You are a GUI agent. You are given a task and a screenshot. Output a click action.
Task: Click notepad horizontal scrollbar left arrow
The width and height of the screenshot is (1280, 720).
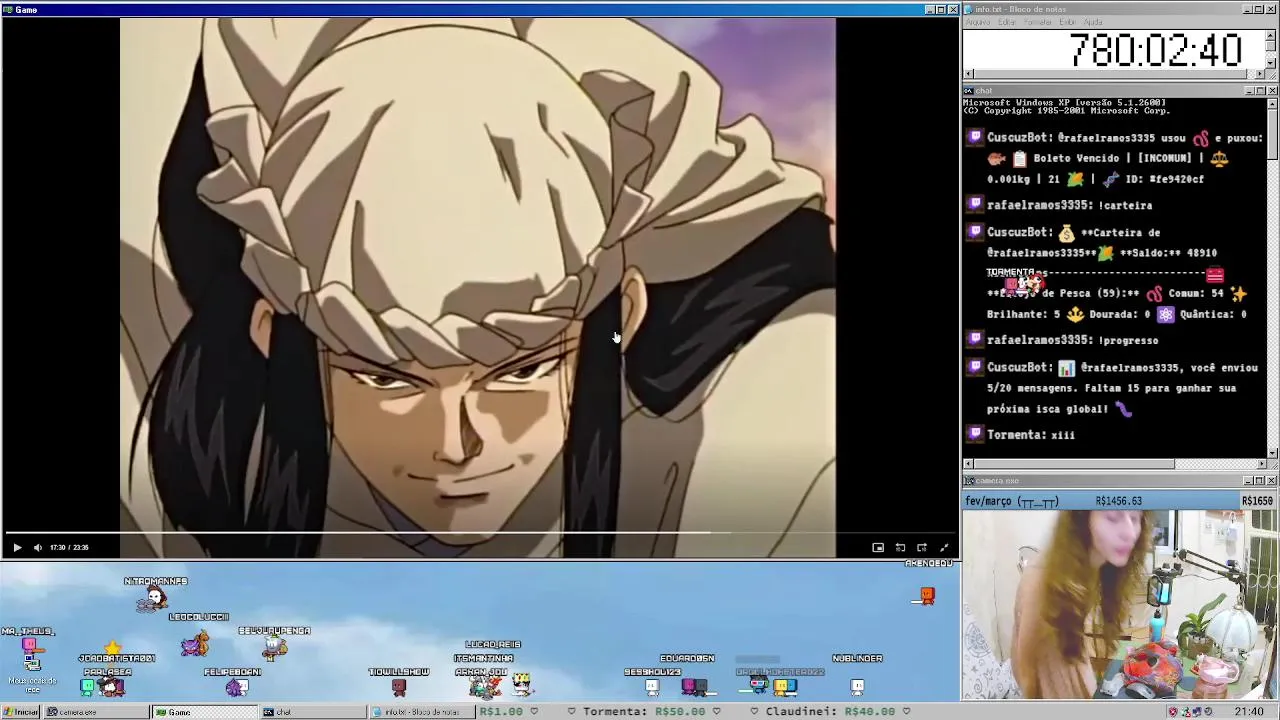[968, 73]
